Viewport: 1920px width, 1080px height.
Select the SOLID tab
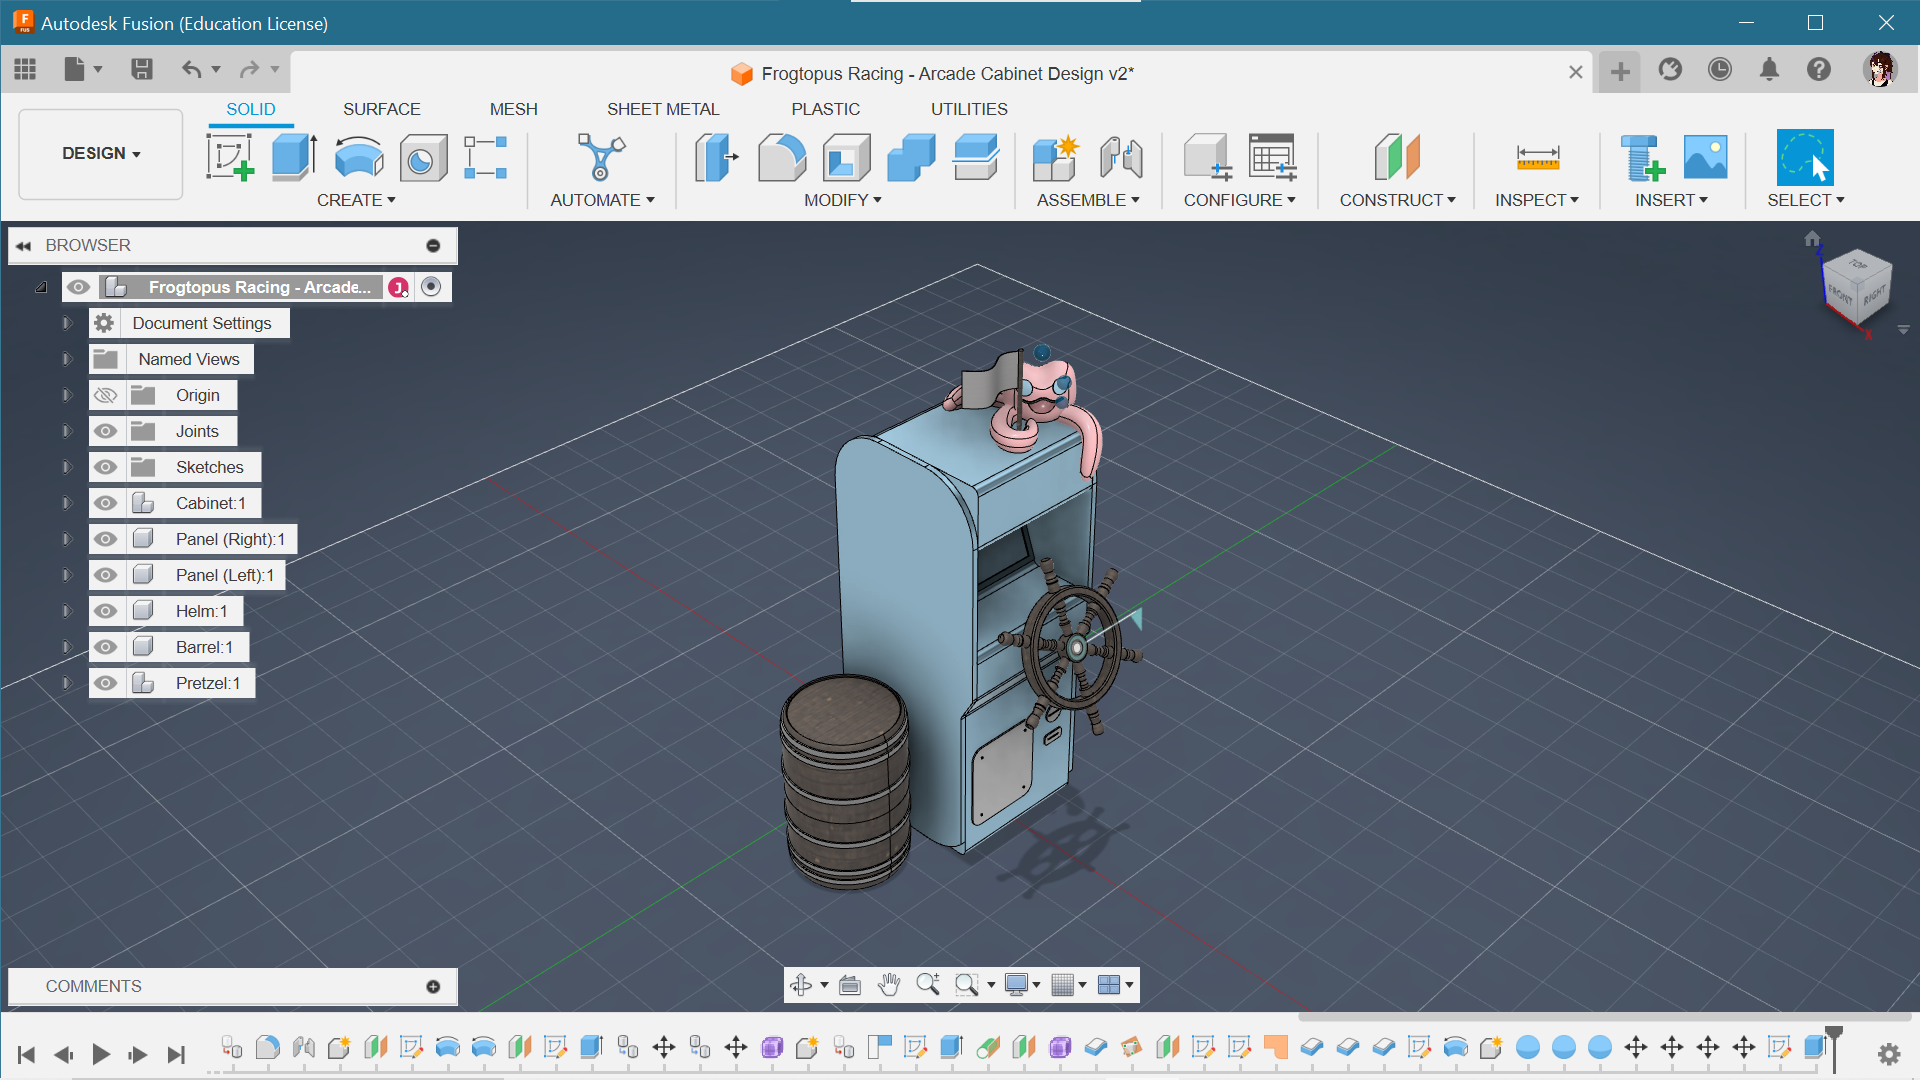click(x=250, y=109)
